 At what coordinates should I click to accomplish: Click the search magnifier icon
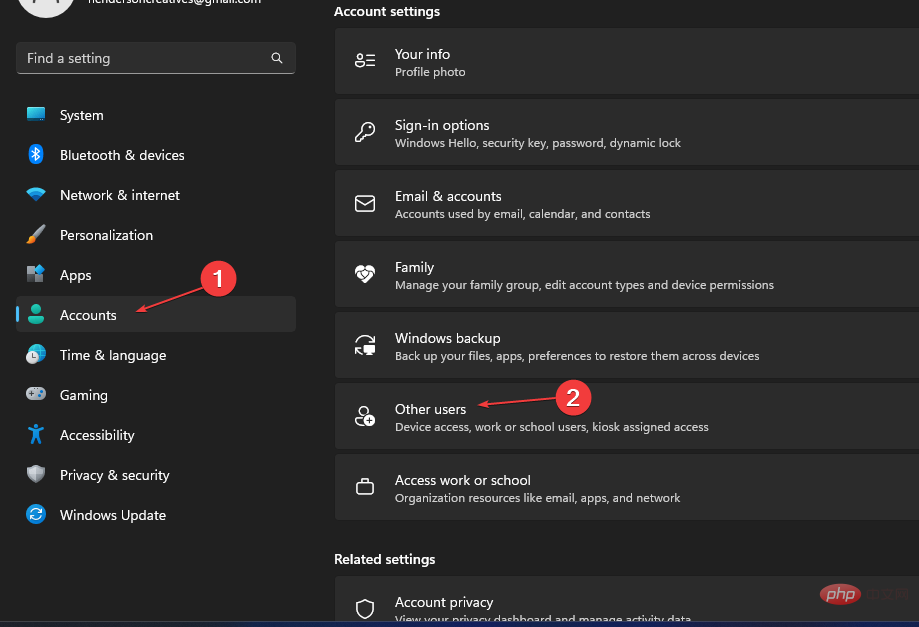[x=277, y=58]
